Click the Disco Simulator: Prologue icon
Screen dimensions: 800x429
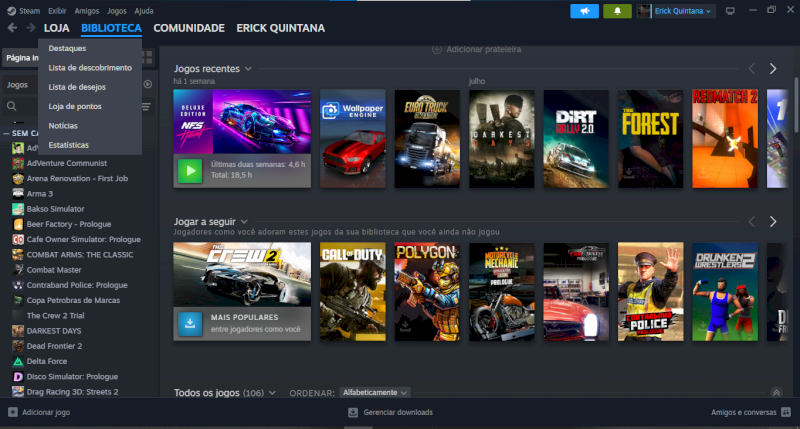pyautogui.click(x=18, y=376)
